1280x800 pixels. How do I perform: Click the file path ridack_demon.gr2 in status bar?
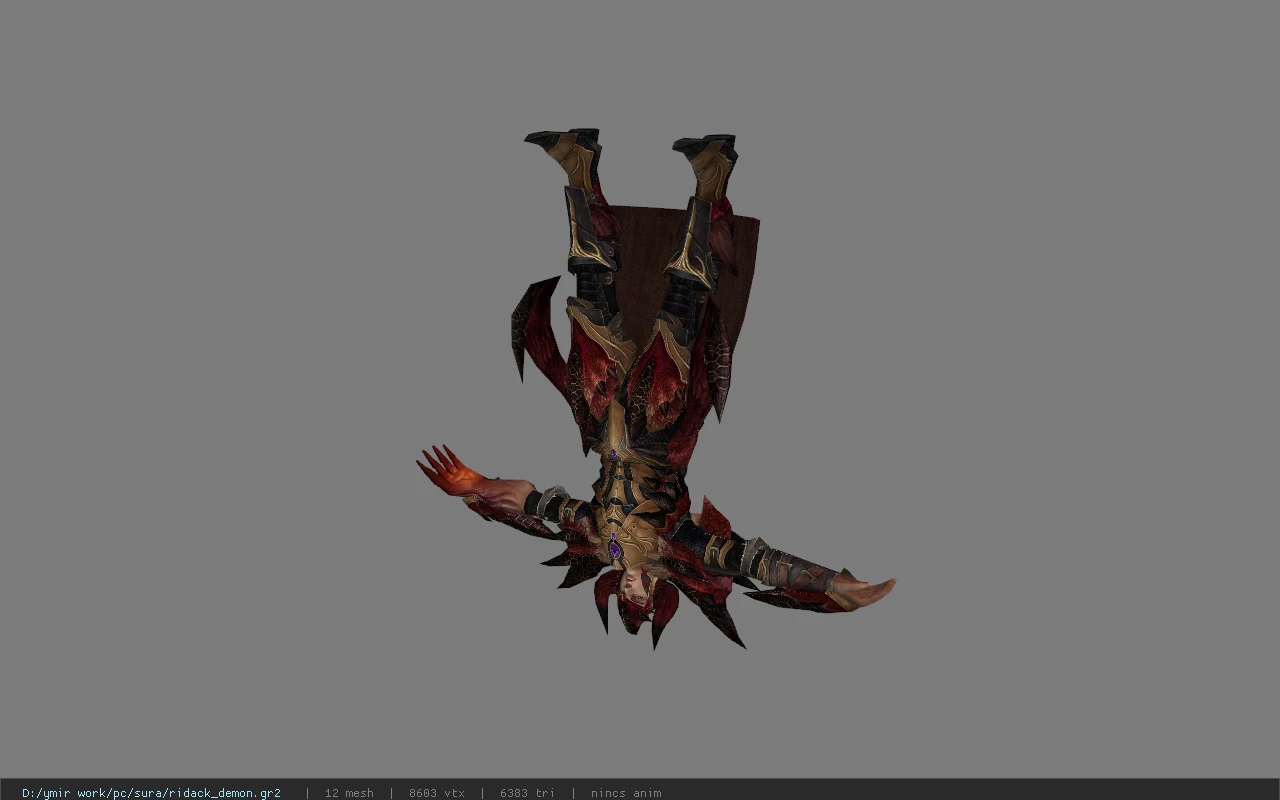click(x=151, y=793)
